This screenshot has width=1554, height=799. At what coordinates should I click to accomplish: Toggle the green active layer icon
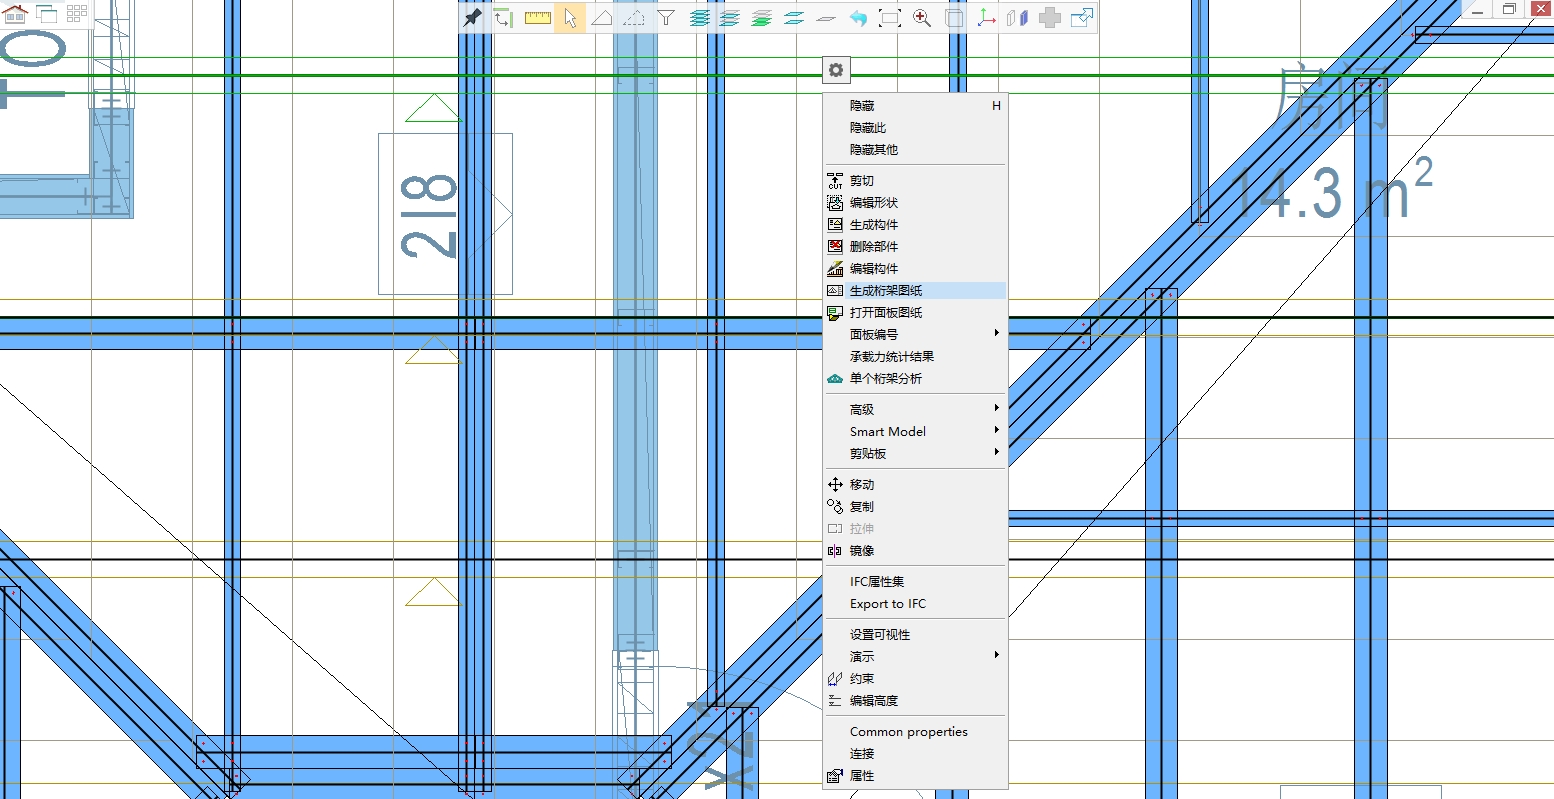coord(762,18)
